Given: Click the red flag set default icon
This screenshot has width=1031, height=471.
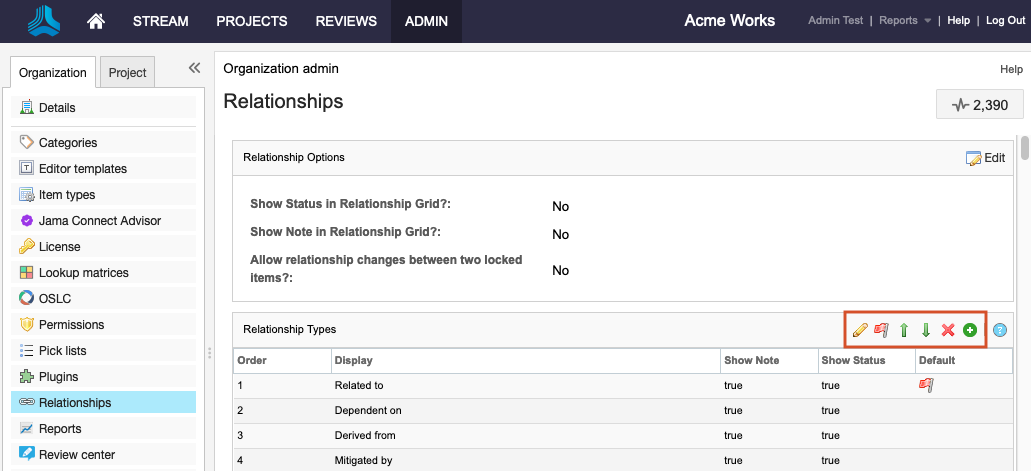Looking at the screenshot, I should (x=882, y=330).
